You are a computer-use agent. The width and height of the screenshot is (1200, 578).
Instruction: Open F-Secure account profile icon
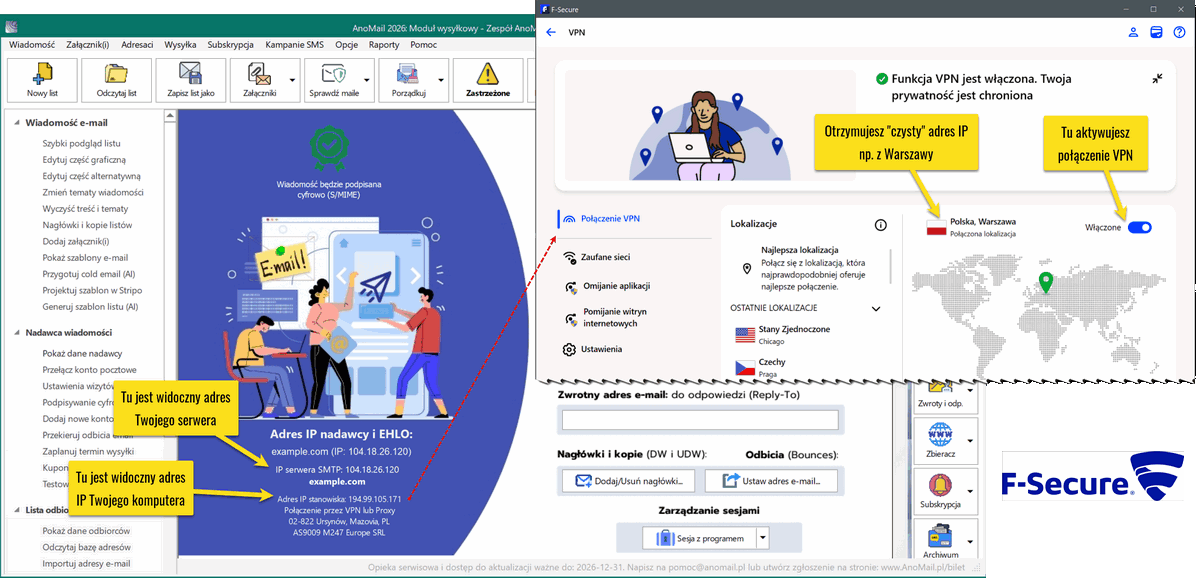coord(1134,32)
